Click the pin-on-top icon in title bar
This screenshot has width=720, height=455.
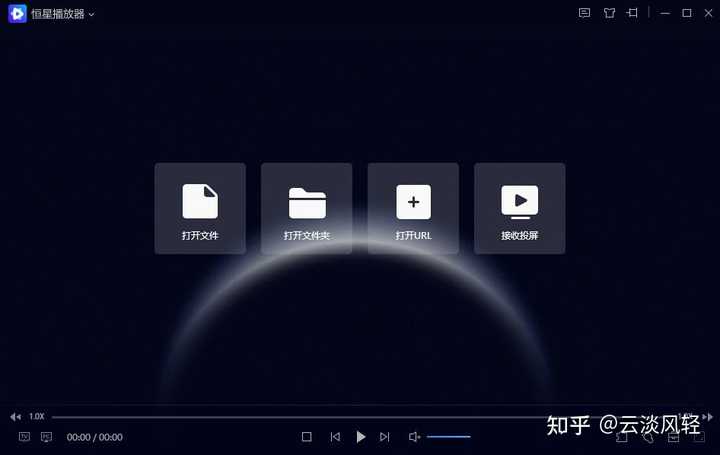pyautogui.click(x=633, y=13)
